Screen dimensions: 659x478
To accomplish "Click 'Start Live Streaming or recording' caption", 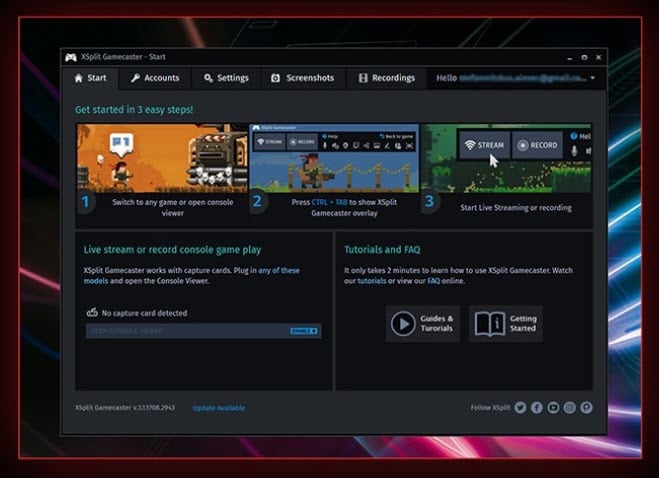I will tap(516, 208).
